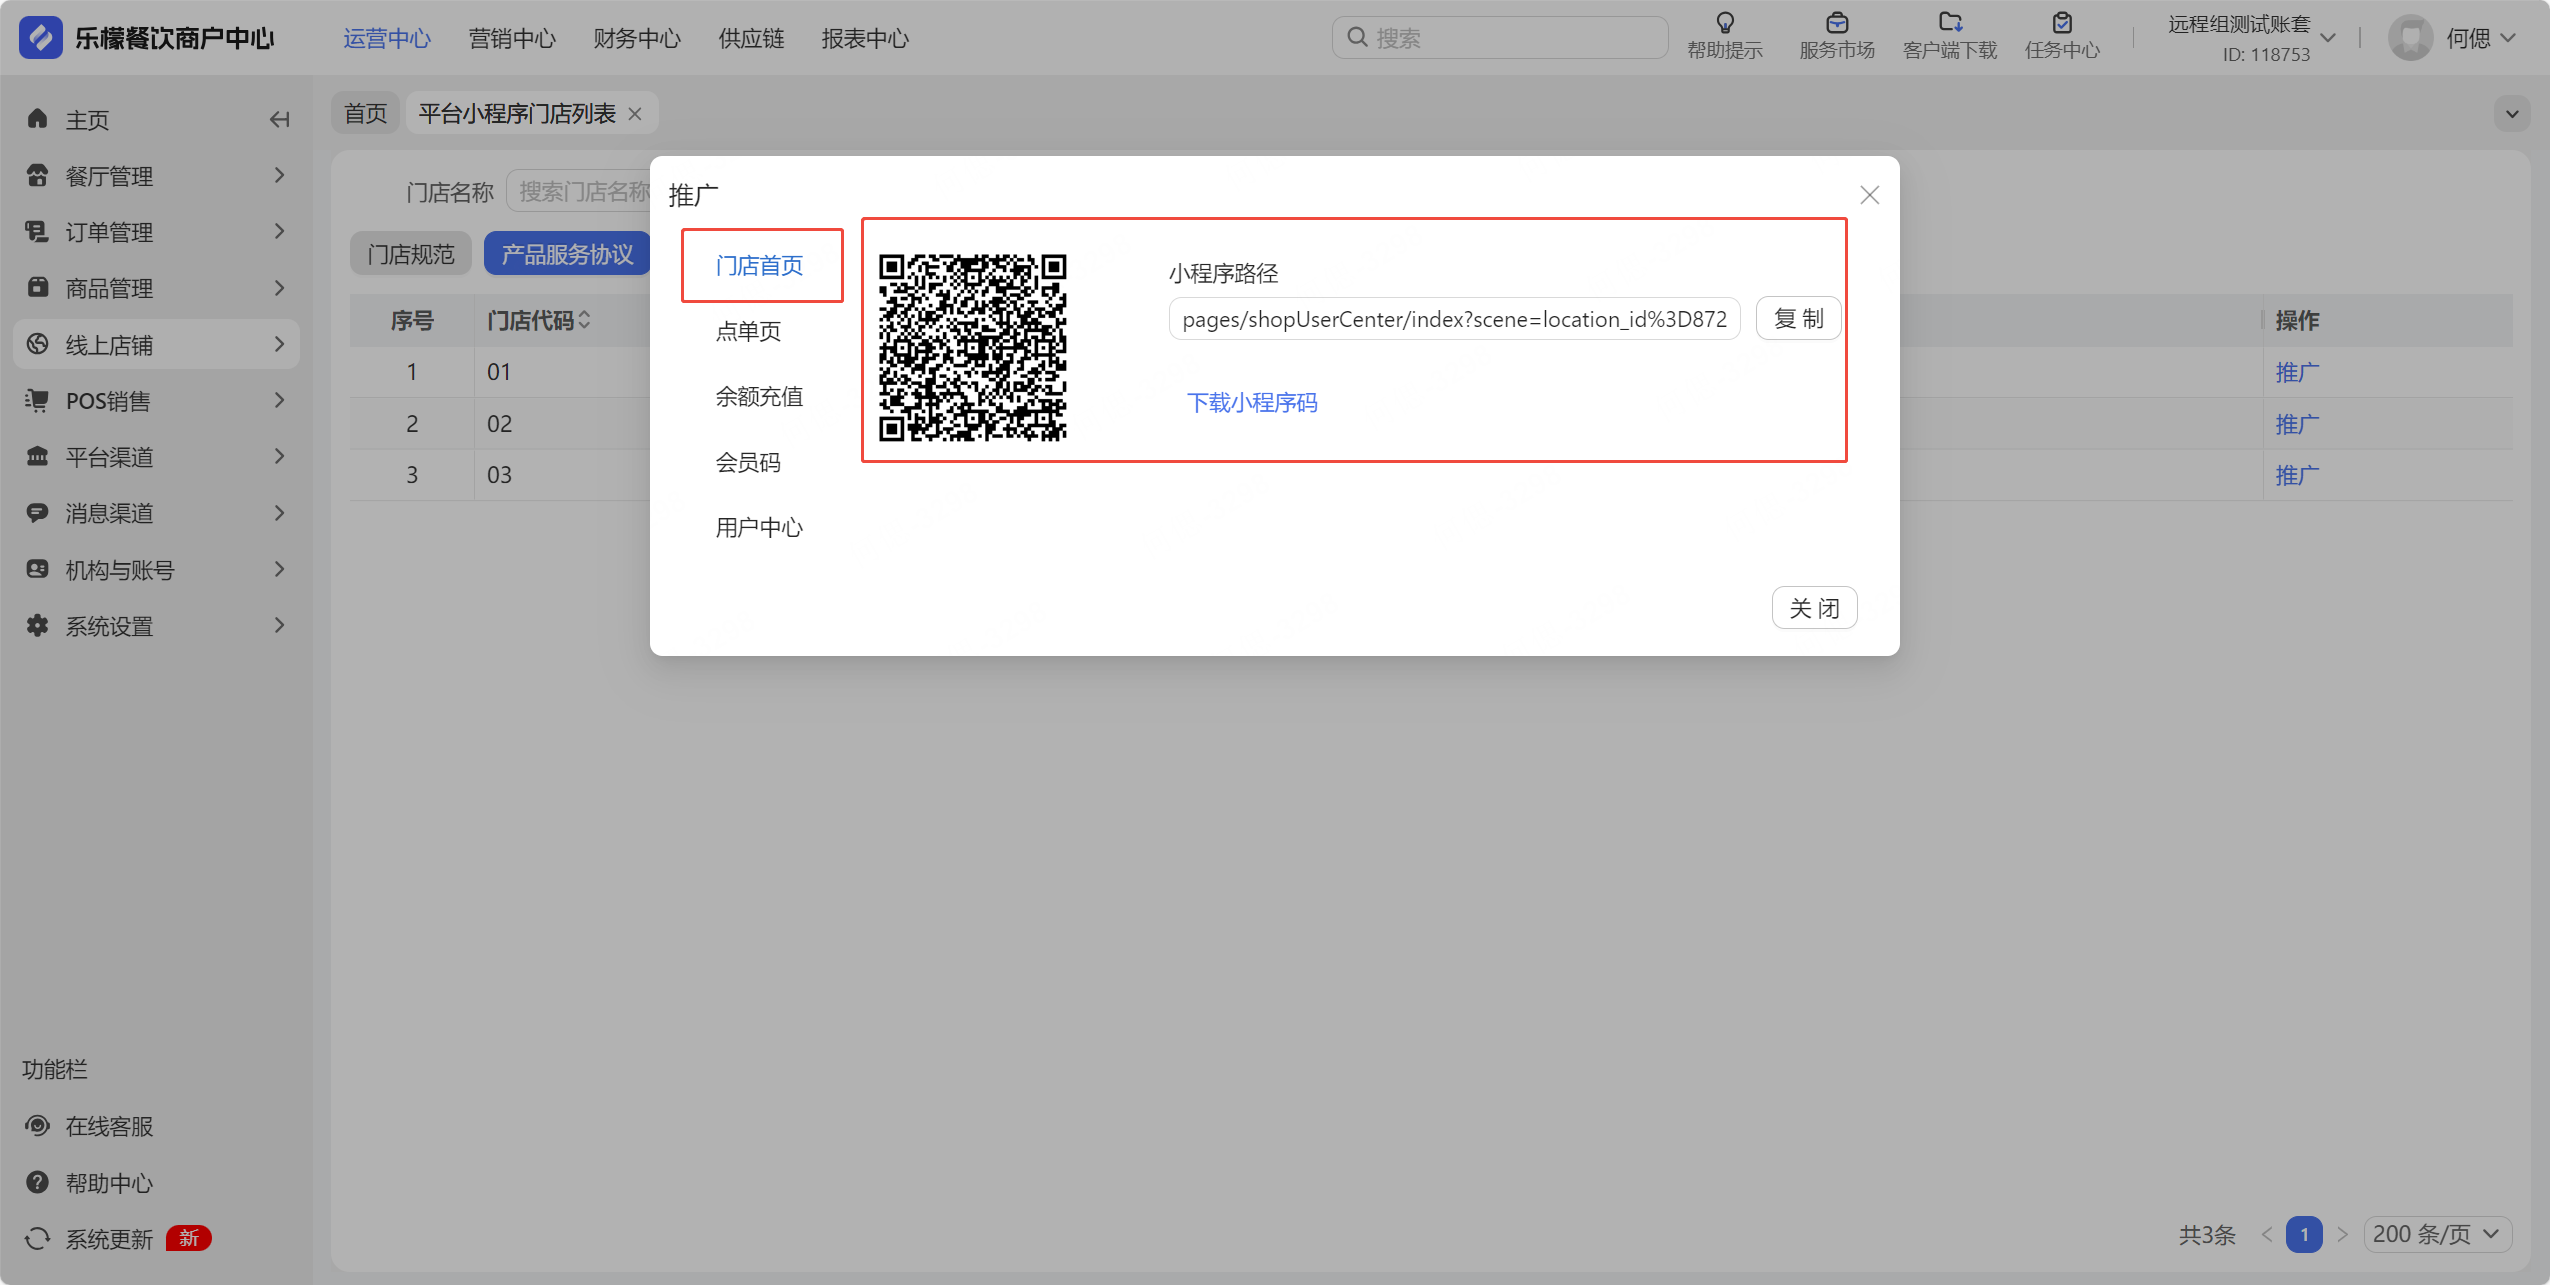Expand 线上店铺 submenu chevron

tap(280, 344)
